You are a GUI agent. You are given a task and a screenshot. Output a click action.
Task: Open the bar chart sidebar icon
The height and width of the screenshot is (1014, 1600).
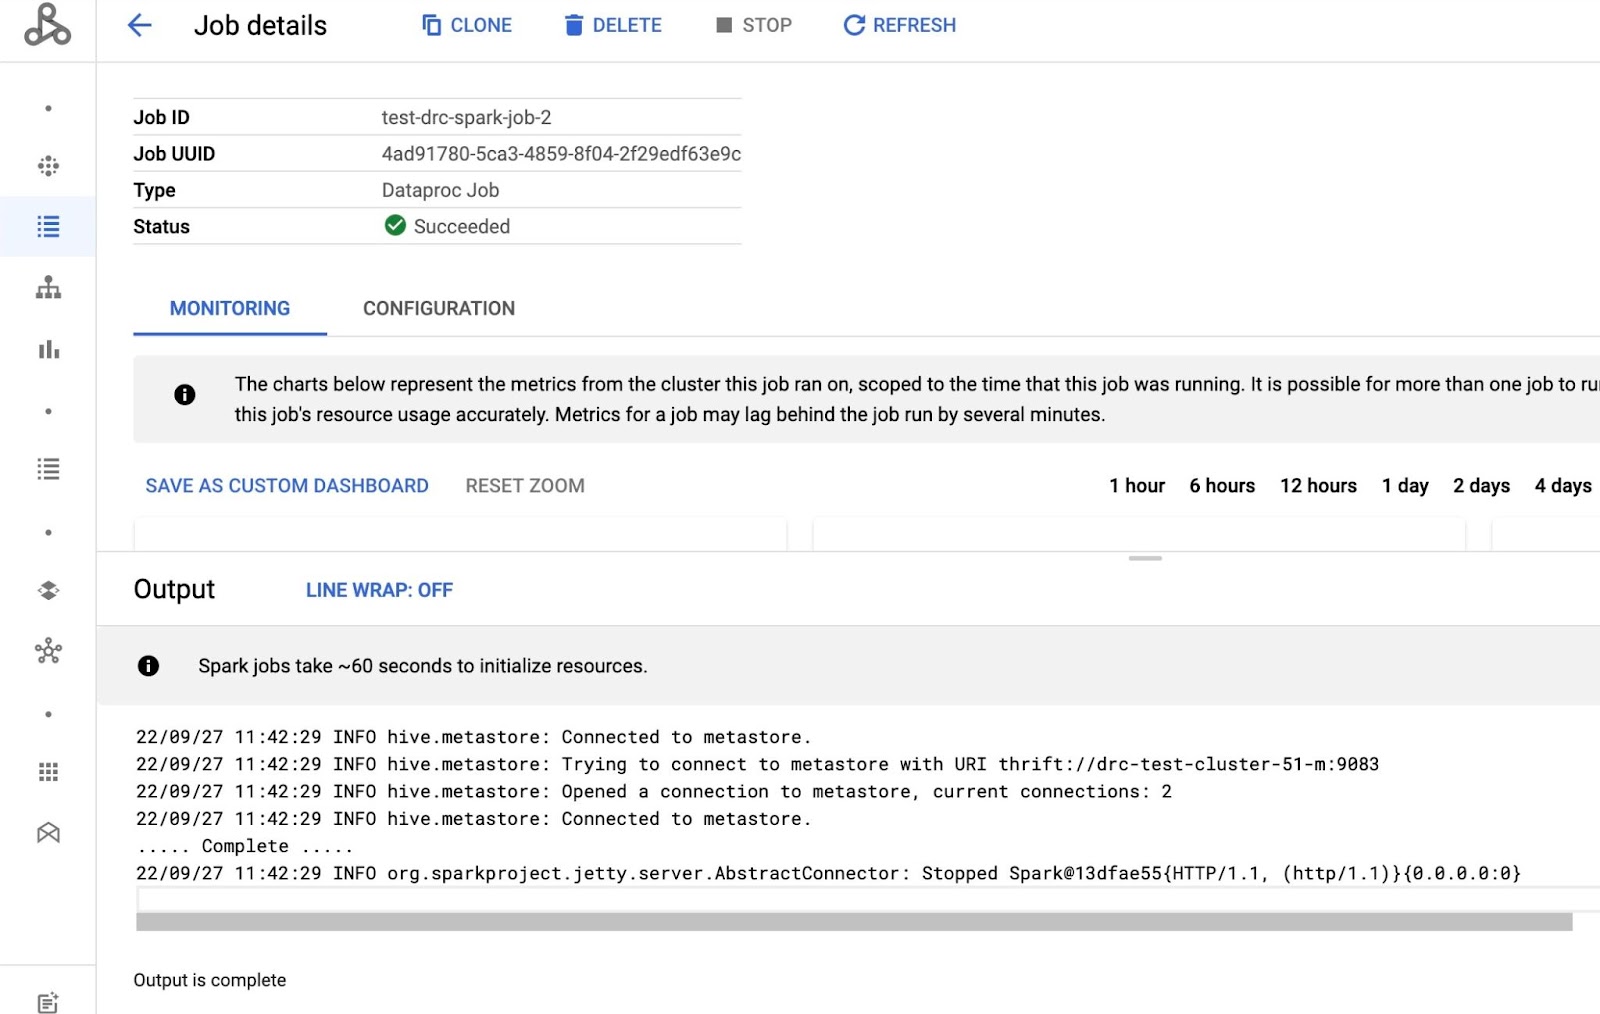[48, 350]
